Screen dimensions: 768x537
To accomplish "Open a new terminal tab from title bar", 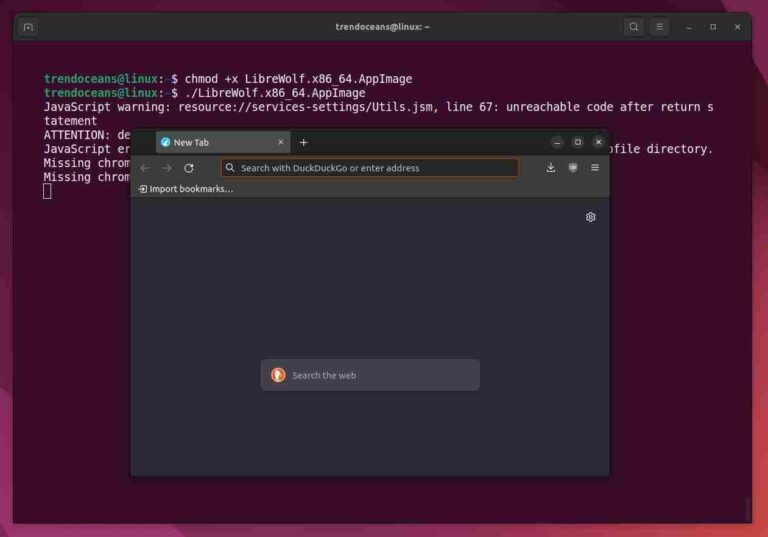I will [x=28, y=27].
